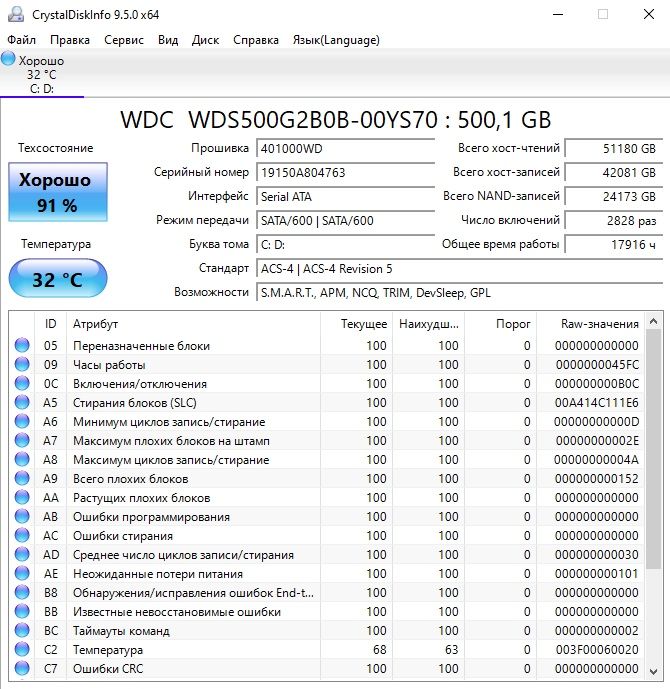Click the Техсостояние label
The width and height of the screenshot is (670, 689).
tap(55, 148)
